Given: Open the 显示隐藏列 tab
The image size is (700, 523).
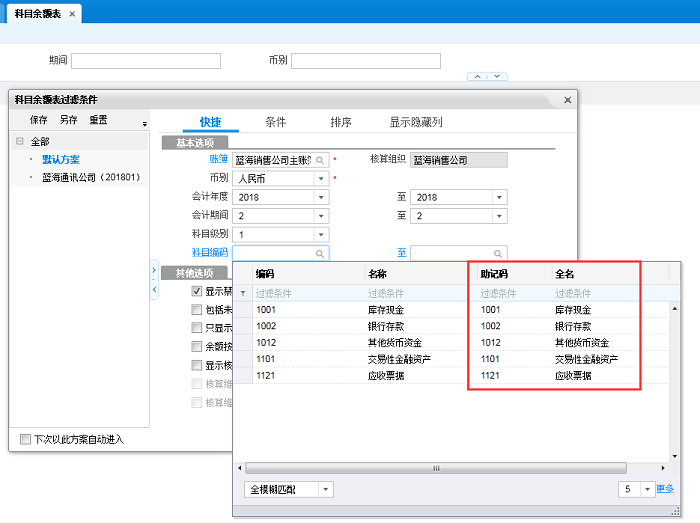Looking at the screenshot, I should [415, 122].
